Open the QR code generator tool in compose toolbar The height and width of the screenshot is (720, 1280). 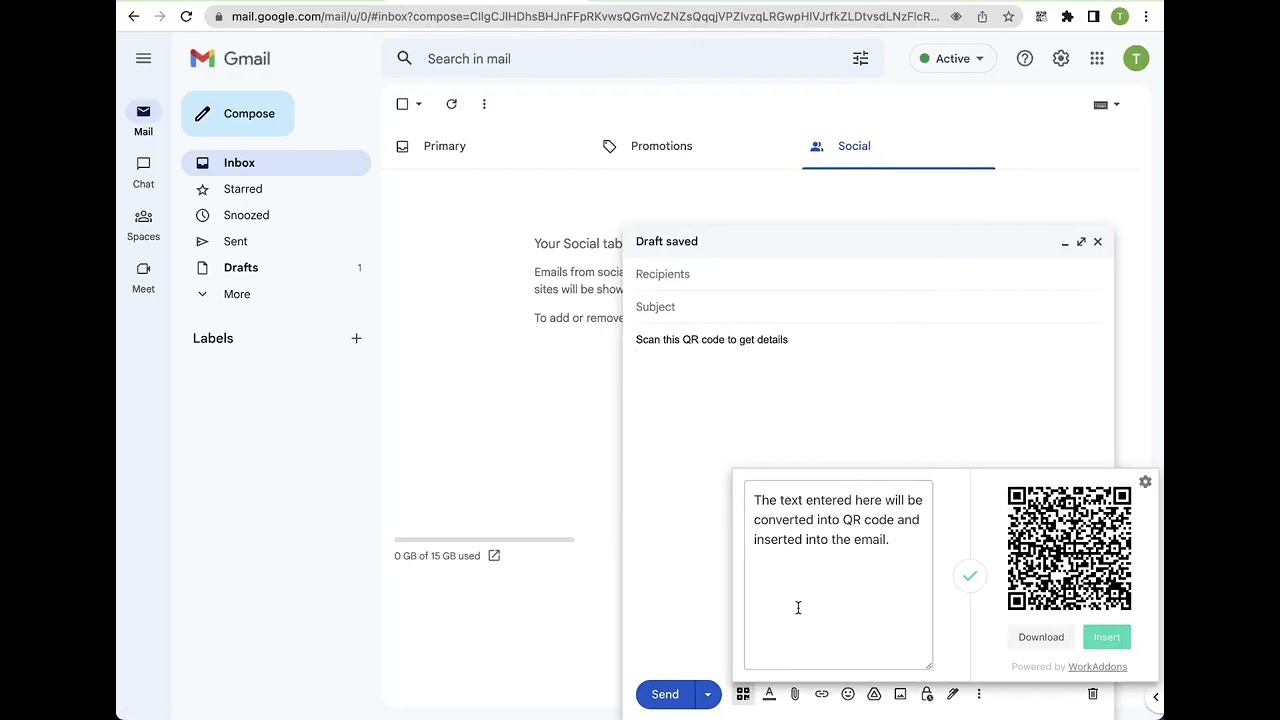[743, 694]
